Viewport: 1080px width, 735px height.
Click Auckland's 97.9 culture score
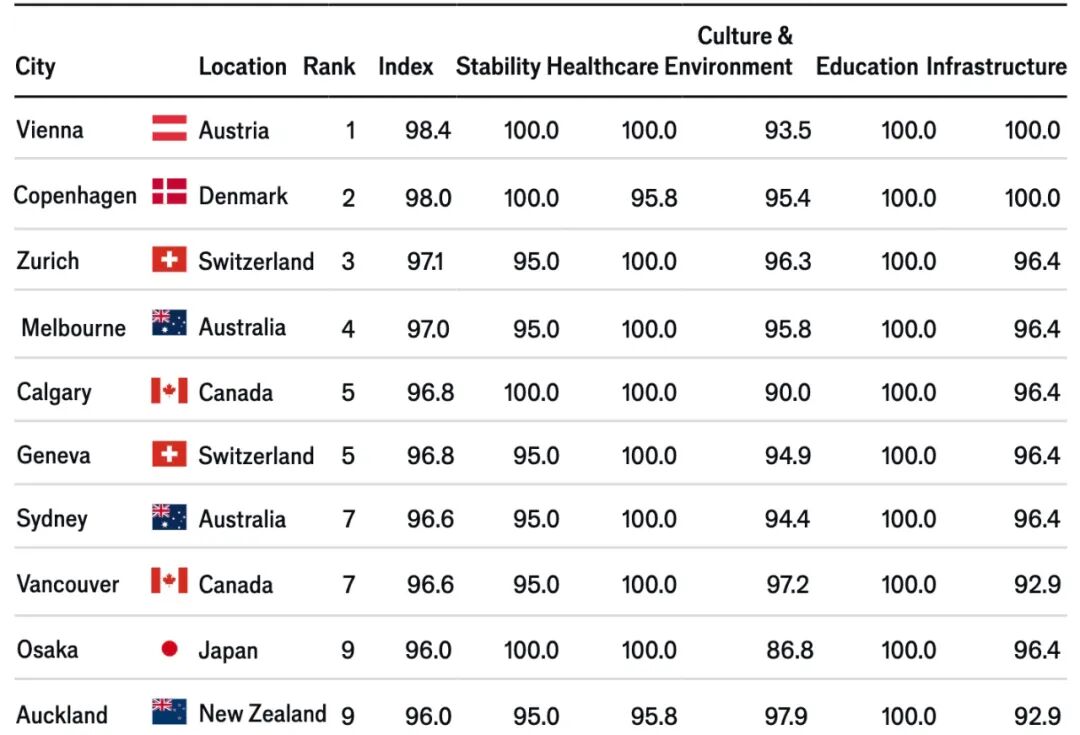(788, 716)
